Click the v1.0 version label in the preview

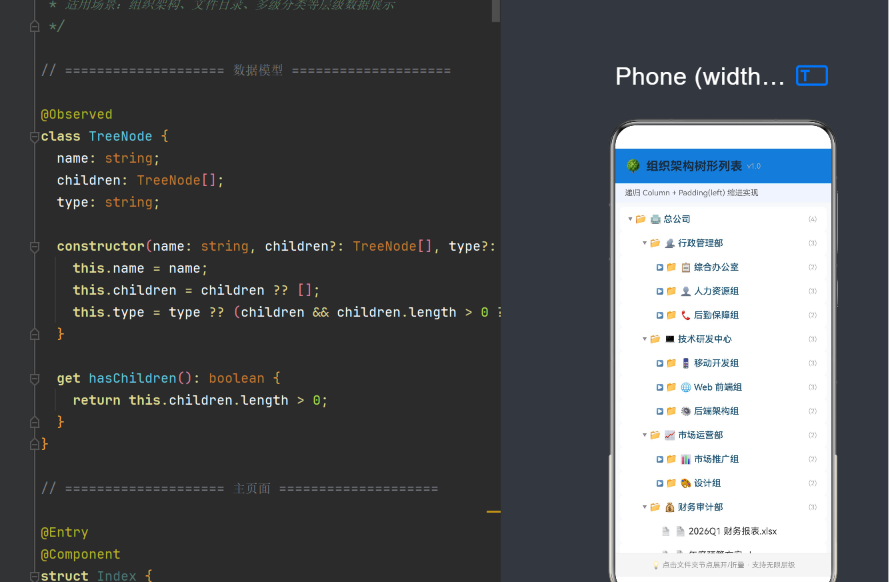pos(753,166)
